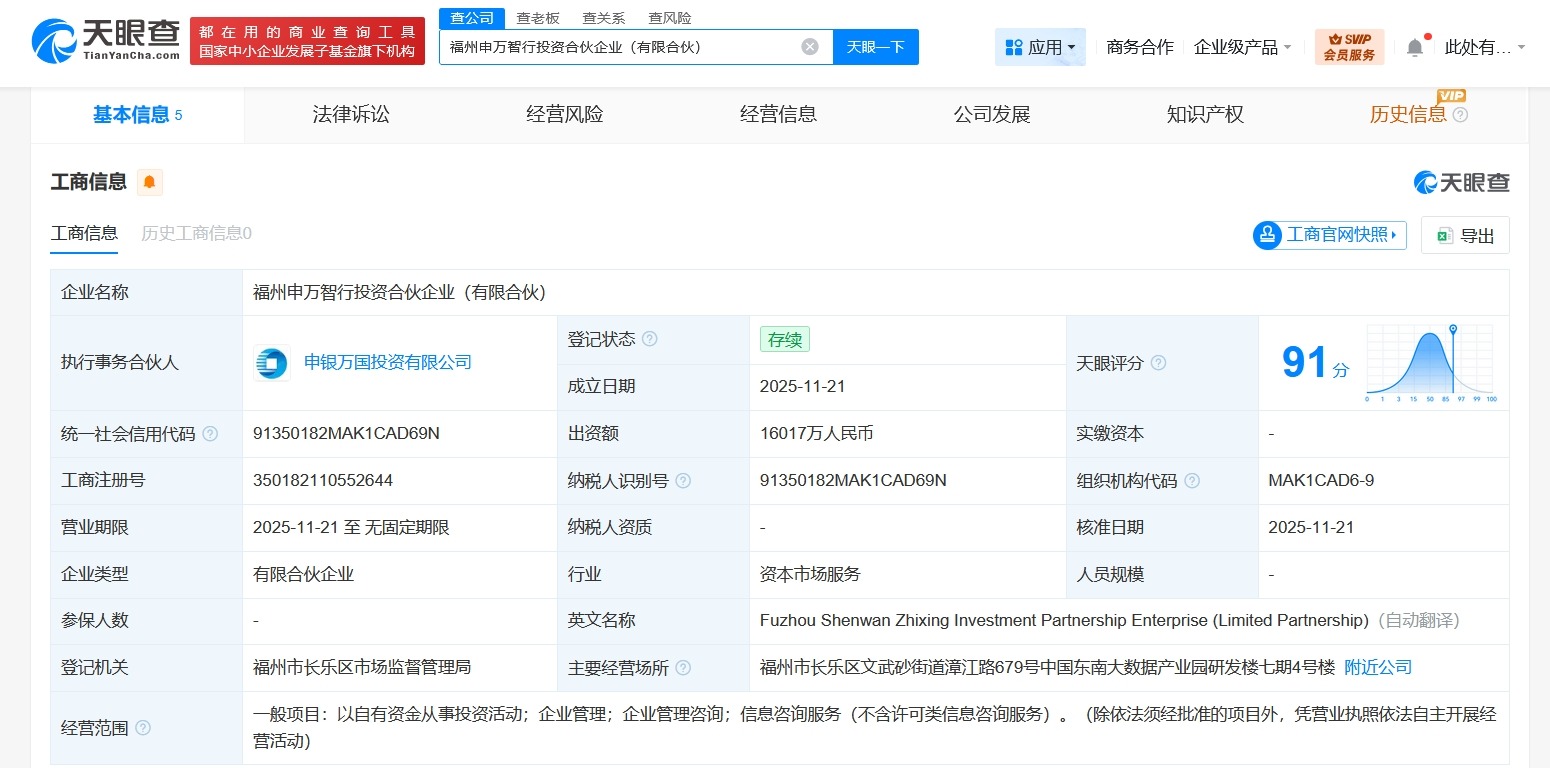Click the question mark beside 天眼评分
Image resolution: width=1550 pixels, height=768 pixels.
tap(1158, 363)
